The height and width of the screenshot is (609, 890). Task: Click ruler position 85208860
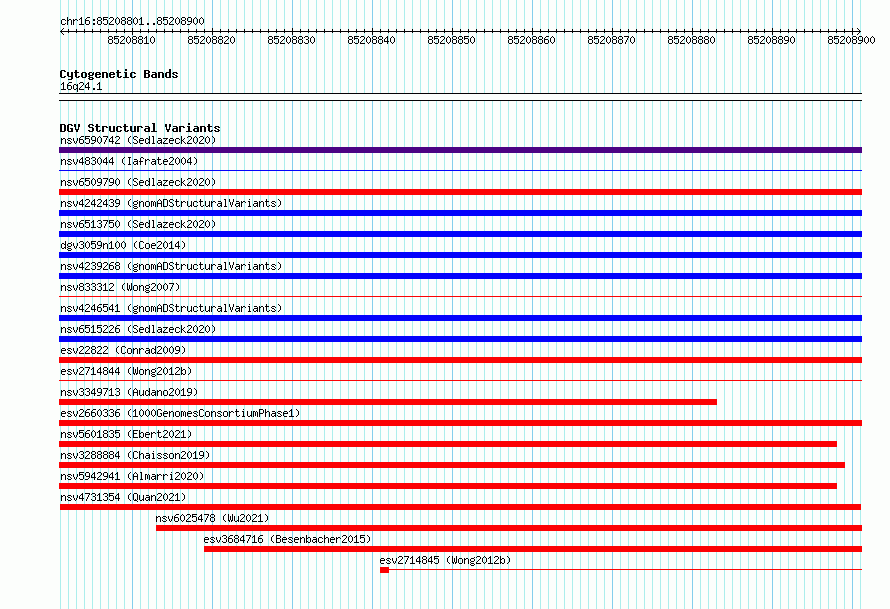coord(531,40)
